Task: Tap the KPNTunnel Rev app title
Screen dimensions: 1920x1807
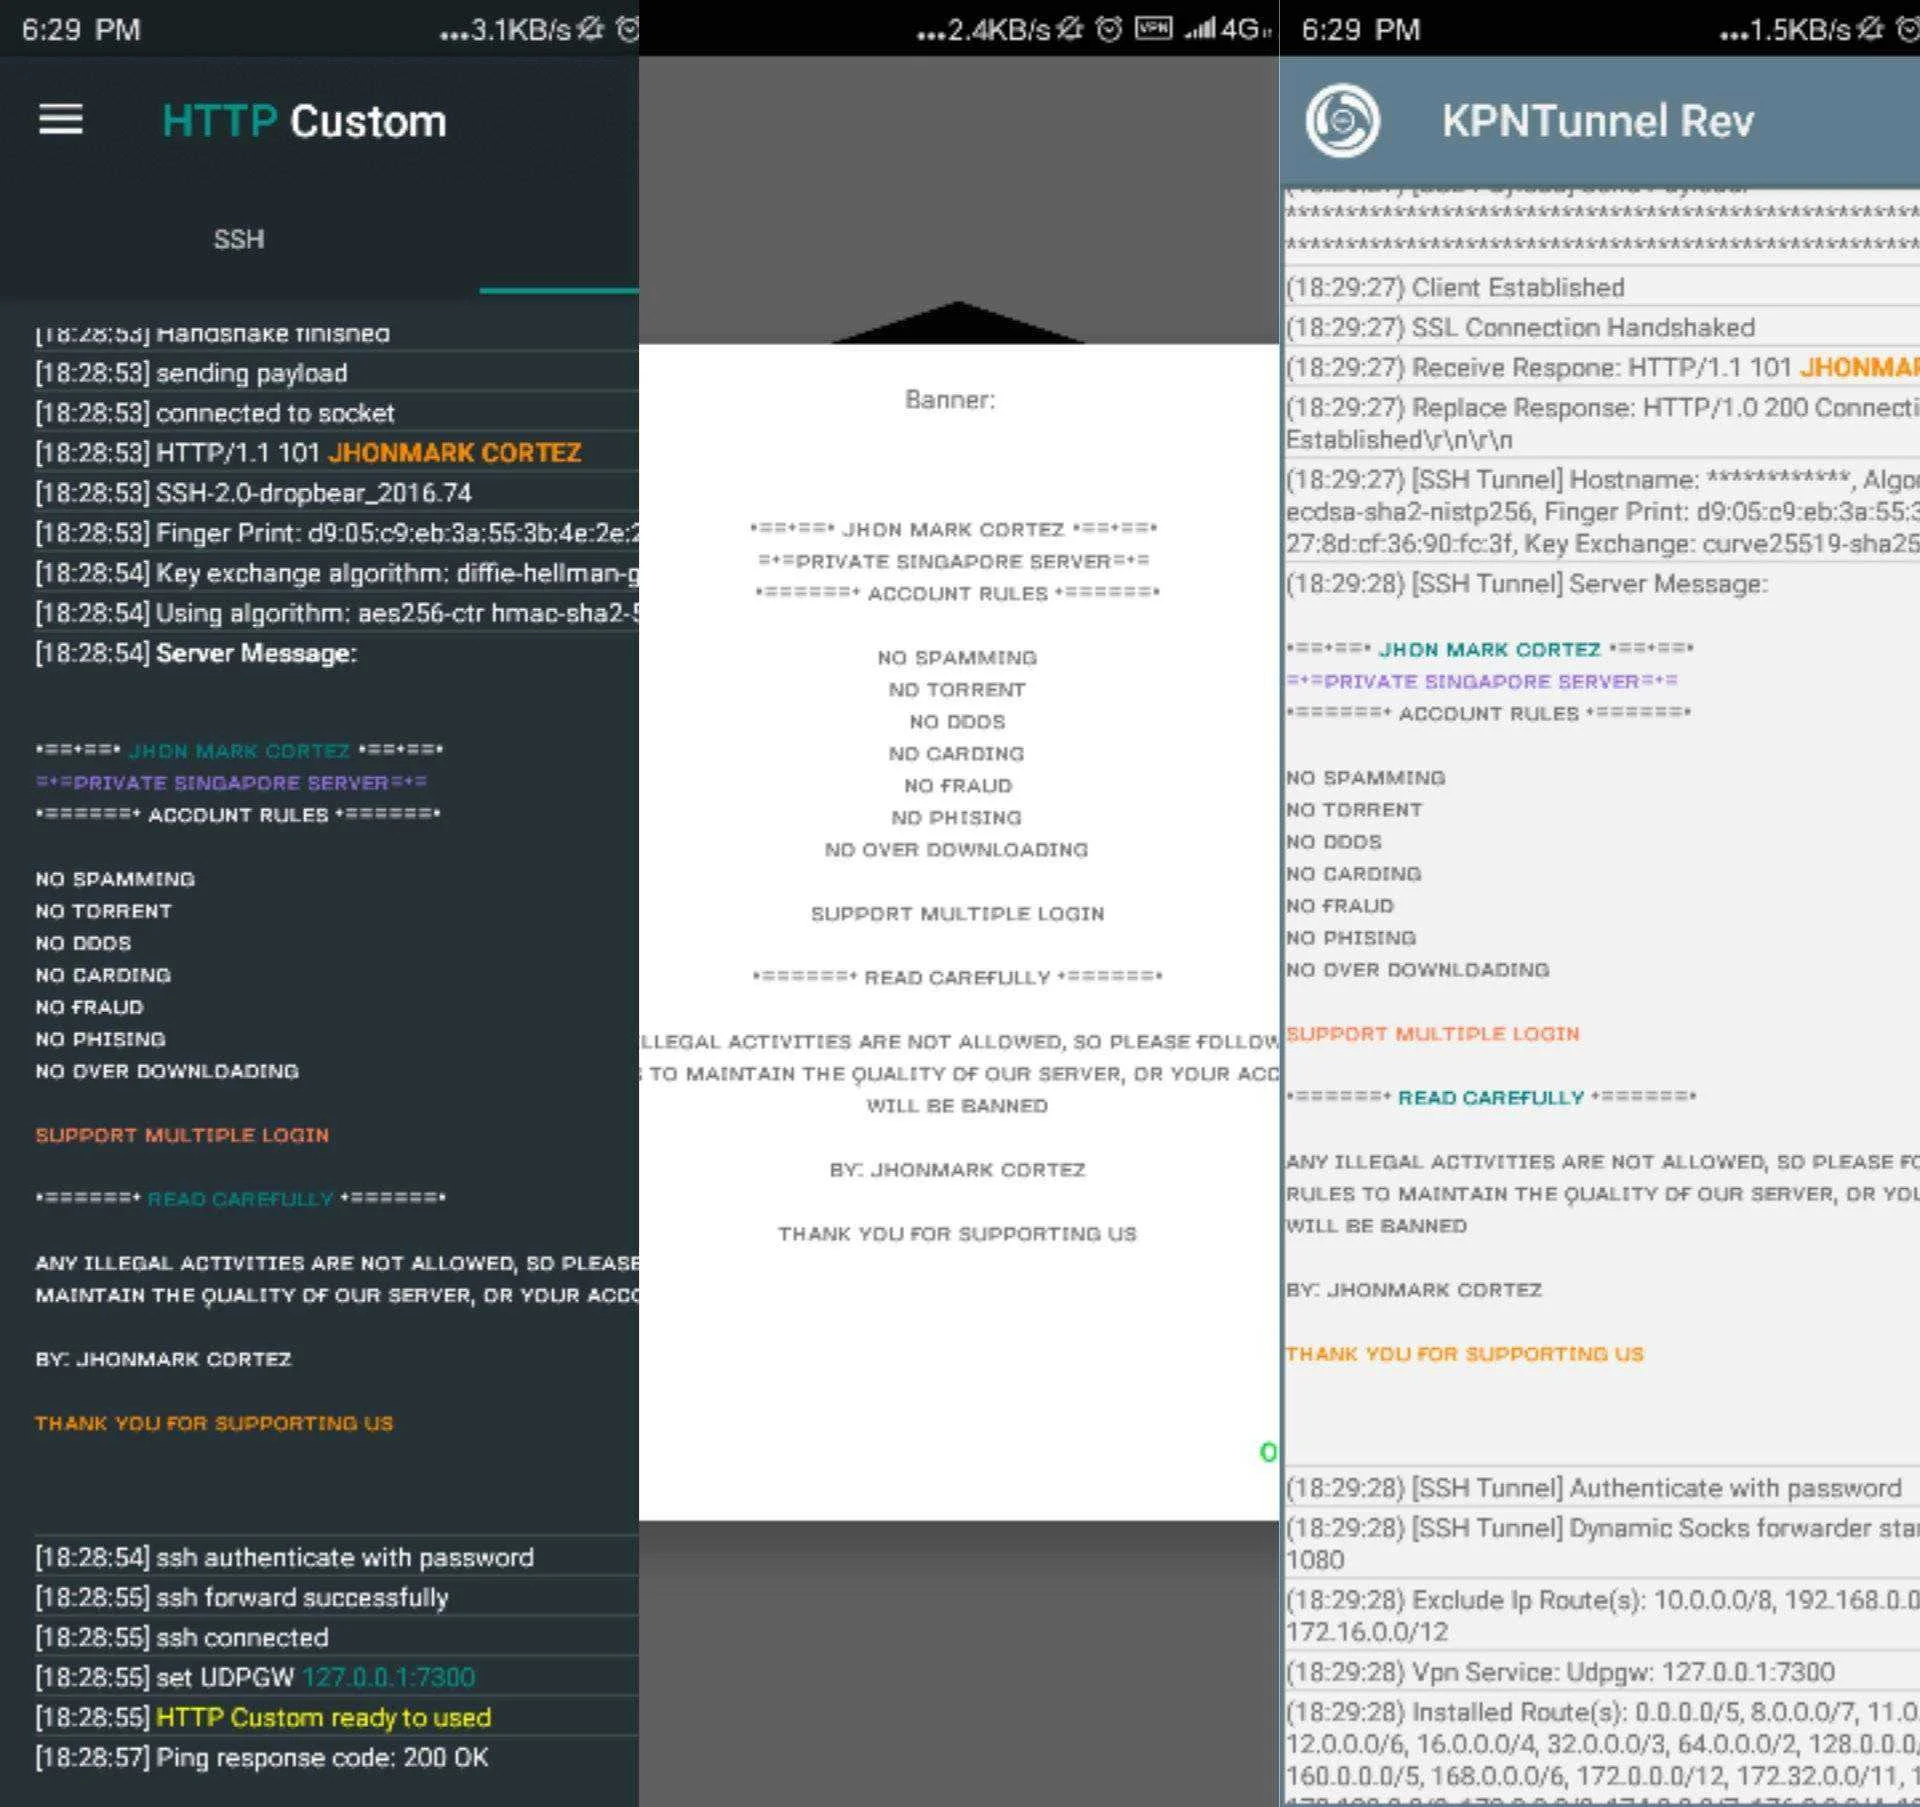Action: coord(1597,121)
